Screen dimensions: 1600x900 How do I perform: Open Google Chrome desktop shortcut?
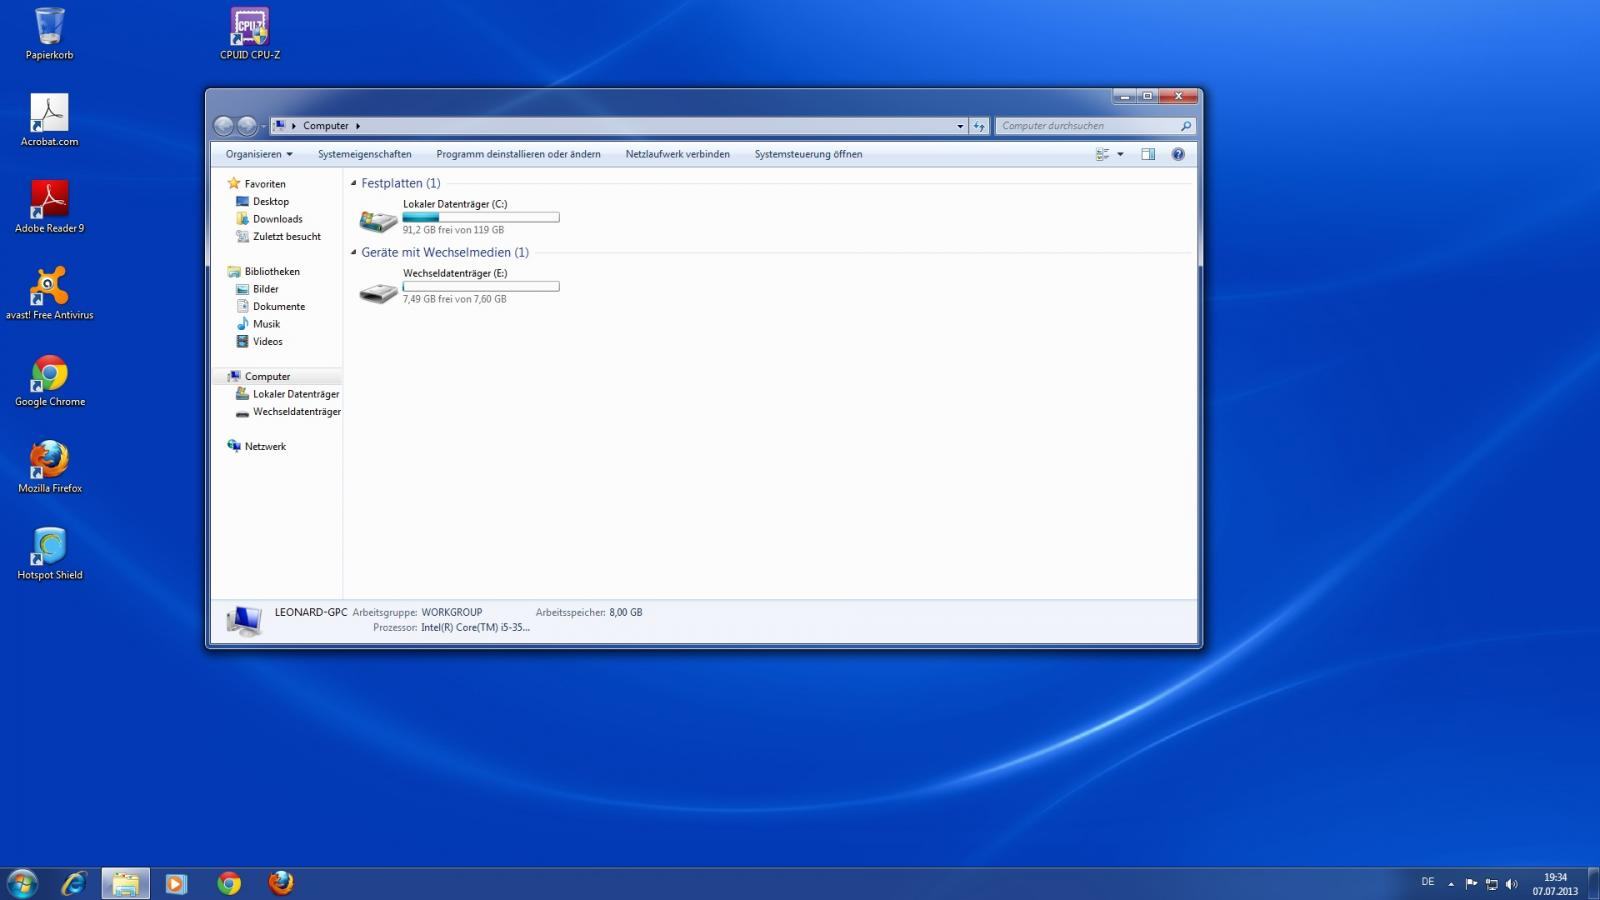49,381
